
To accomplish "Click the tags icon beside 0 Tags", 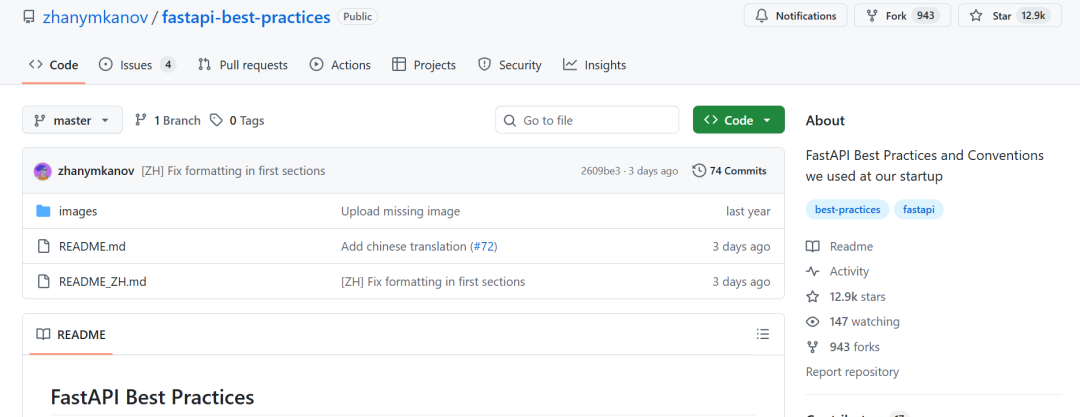I will click(x=216, y=120).
